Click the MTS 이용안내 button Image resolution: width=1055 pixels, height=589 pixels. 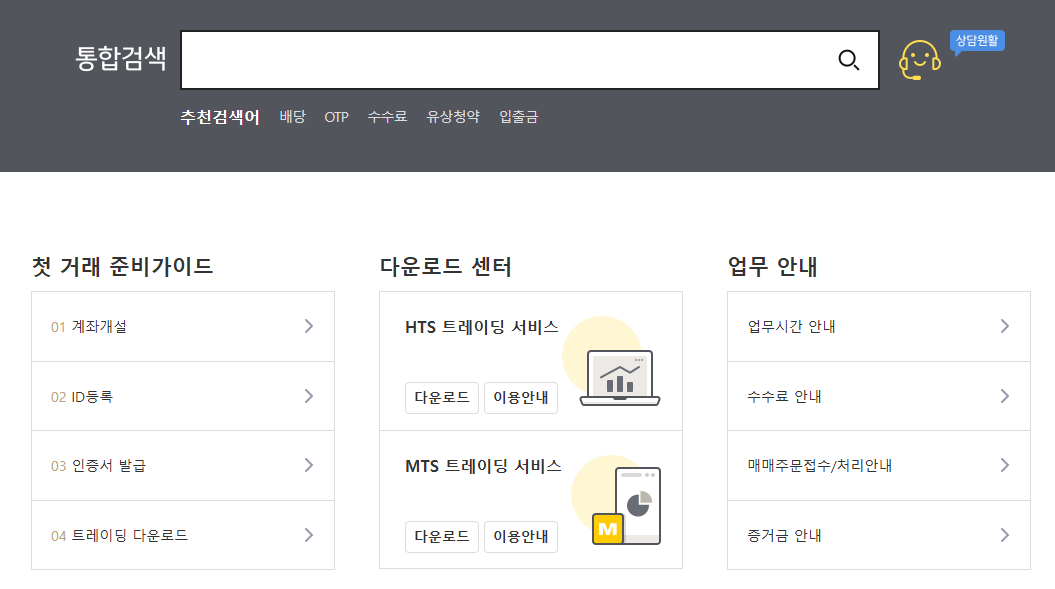click(x=520, y=537)
